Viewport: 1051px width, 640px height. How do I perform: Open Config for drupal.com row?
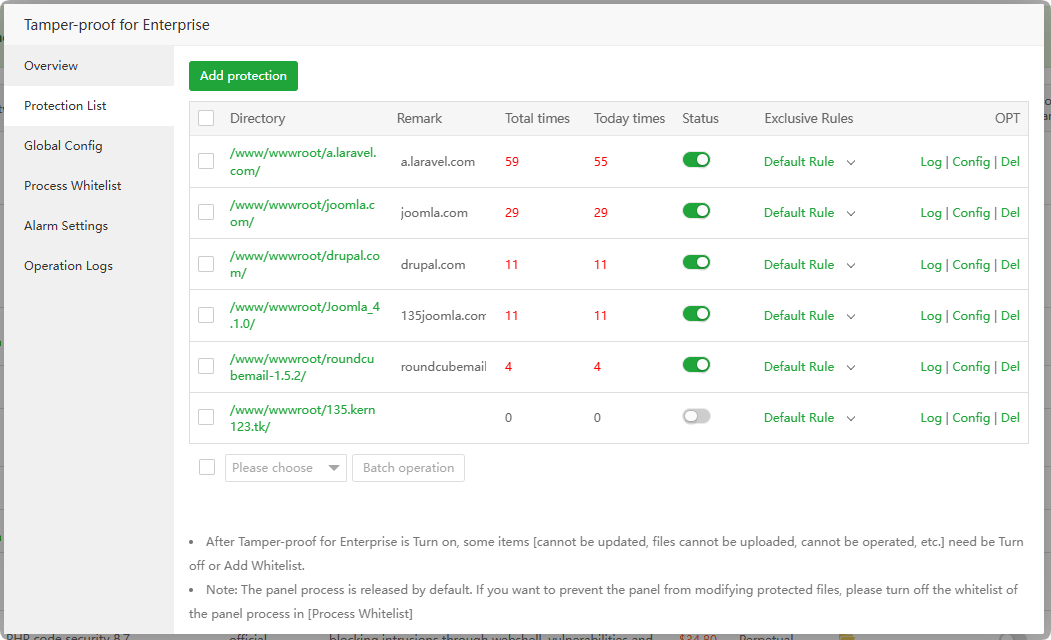click(971, 265)
